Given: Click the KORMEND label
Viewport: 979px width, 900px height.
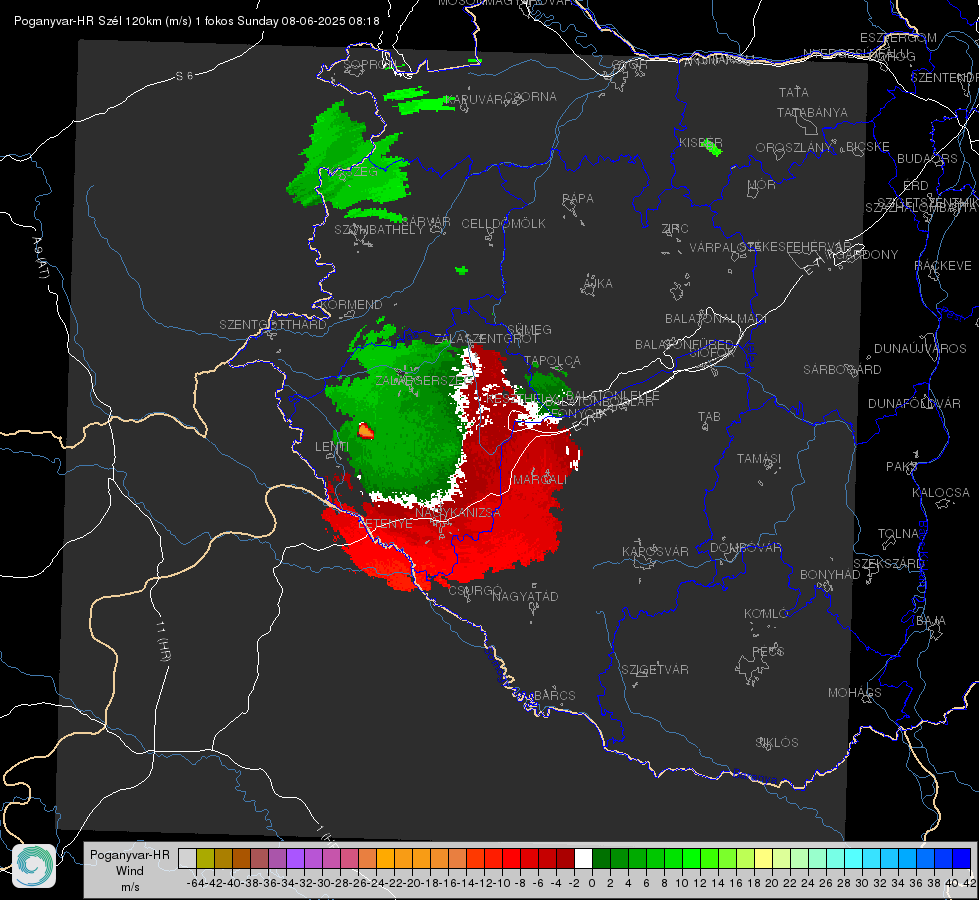Looking at the screenshot, I should tap(351, 305).
